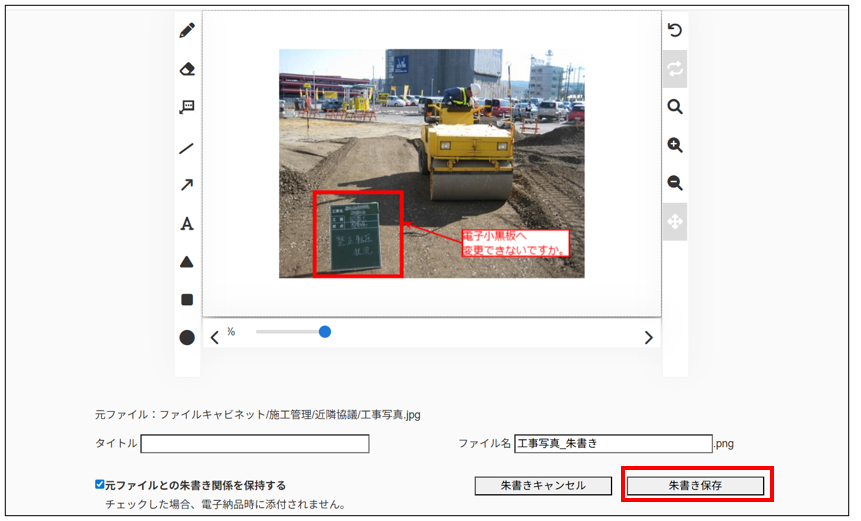Select the eraser tool
This screenshot has height=521, width=861.
coord(187,69)
